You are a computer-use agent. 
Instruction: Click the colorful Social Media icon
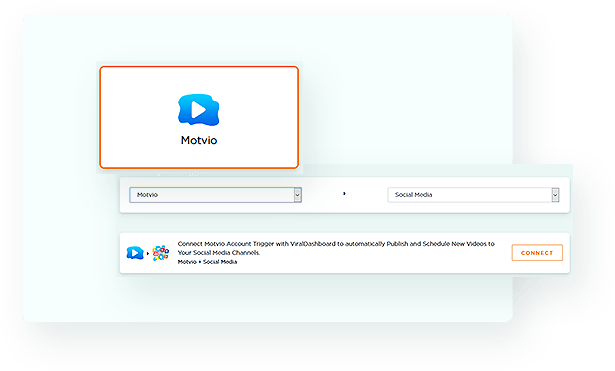coord(160,253)
